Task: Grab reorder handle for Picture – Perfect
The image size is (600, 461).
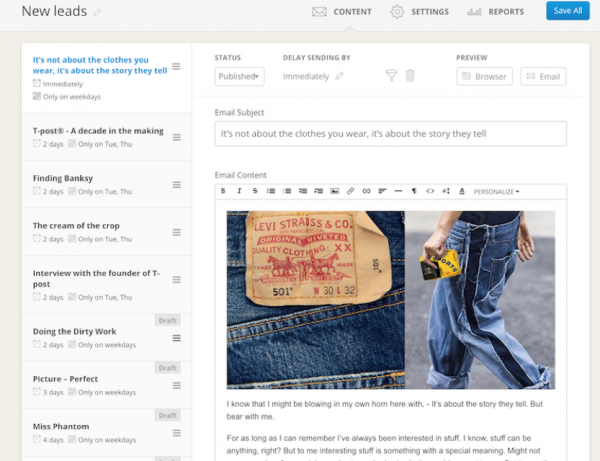Action: coord(176,385)
